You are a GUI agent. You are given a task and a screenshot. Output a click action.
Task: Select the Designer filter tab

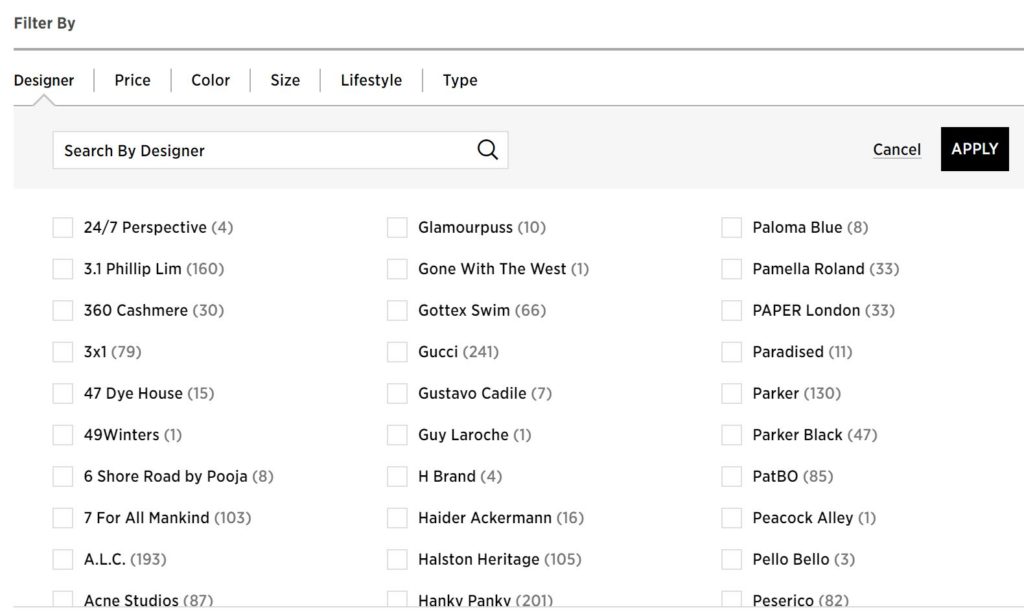pos(44,80)
